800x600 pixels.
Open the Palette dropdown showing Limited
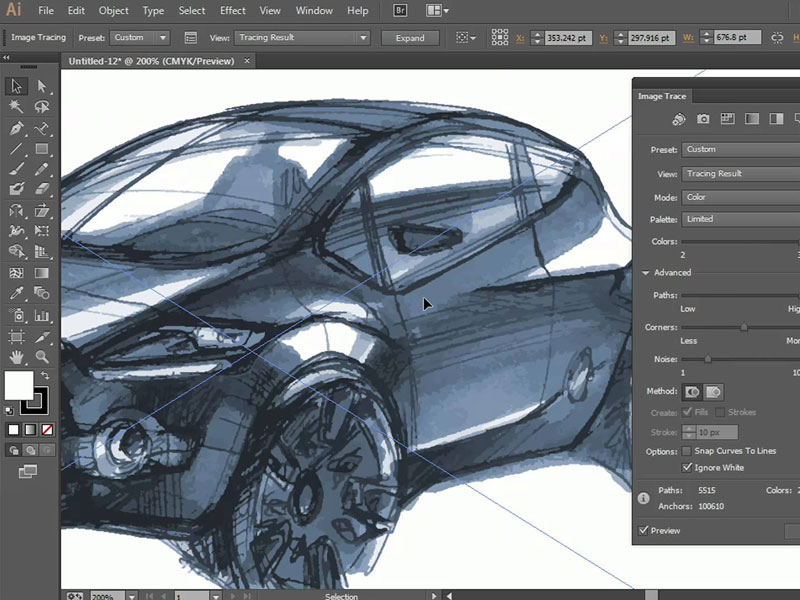tap(741, 219)
